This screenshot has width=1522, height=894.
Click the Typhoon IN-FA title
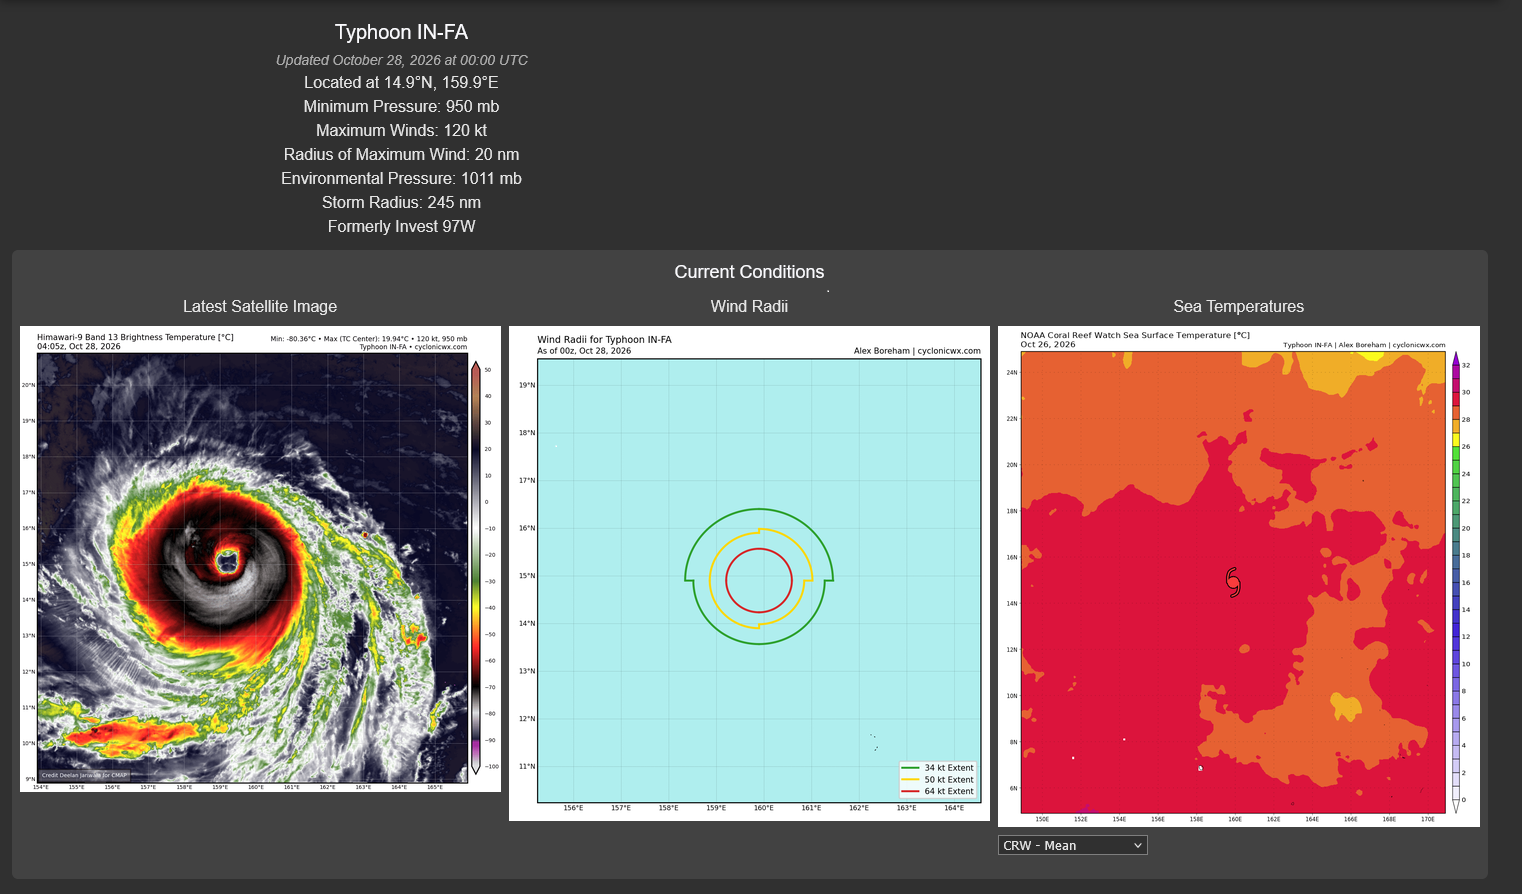pyautogui.click(x=401, y=32)
